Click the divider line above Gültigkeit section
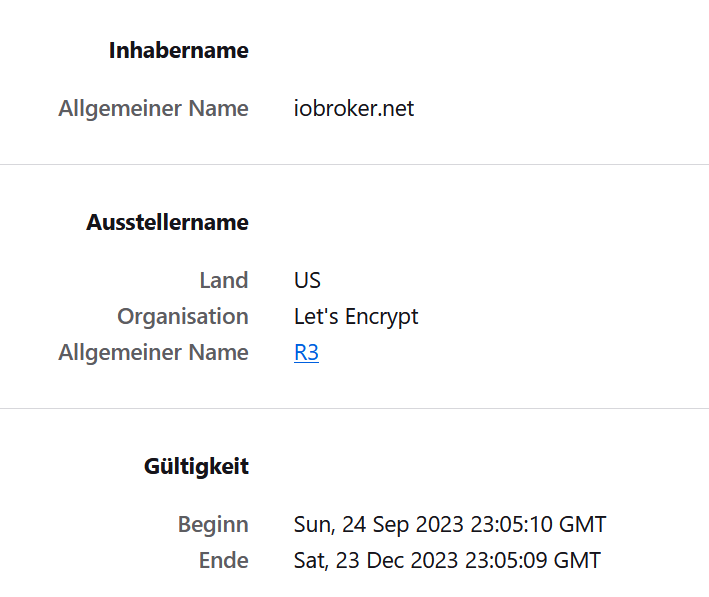 click(354, 408)
